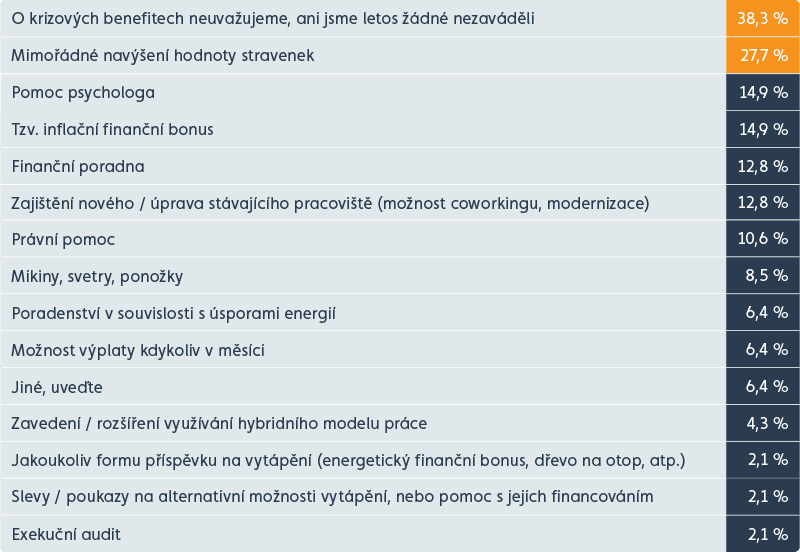Screen dimensions: 800x552
Task: Click the 'Právní pomoc' row label
Action: [x=63, y=240]
